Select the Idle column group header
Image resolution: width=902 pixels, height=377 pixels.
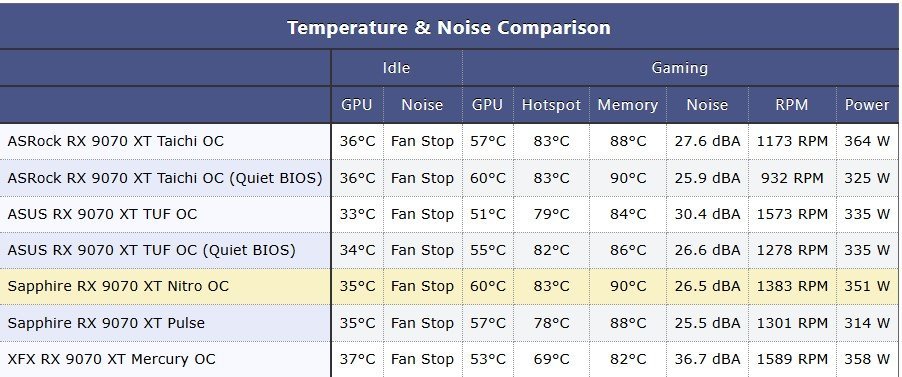pos(396,68)
